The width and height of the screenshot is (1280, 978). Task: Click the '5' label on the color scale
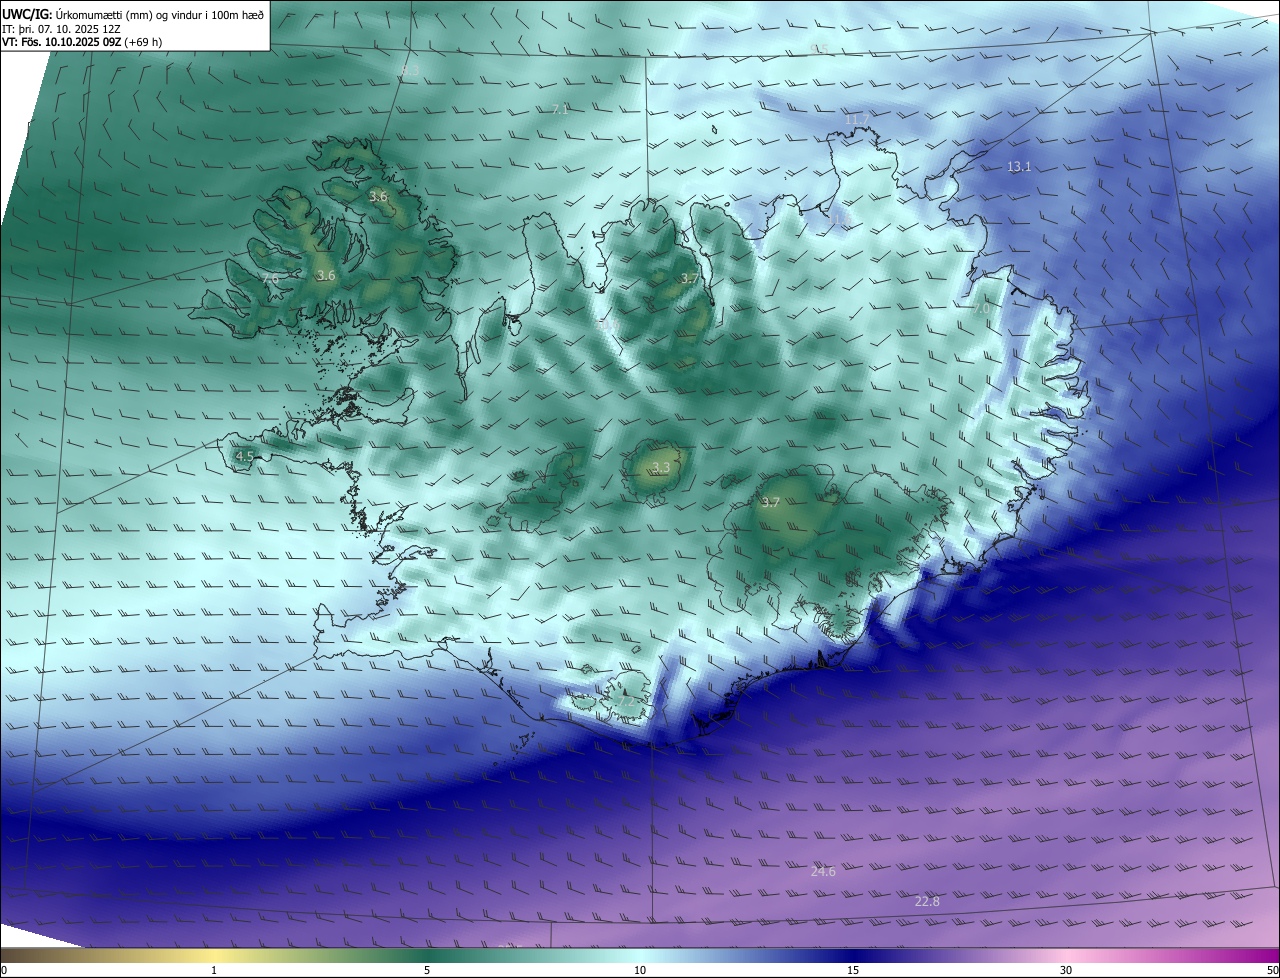427,970
